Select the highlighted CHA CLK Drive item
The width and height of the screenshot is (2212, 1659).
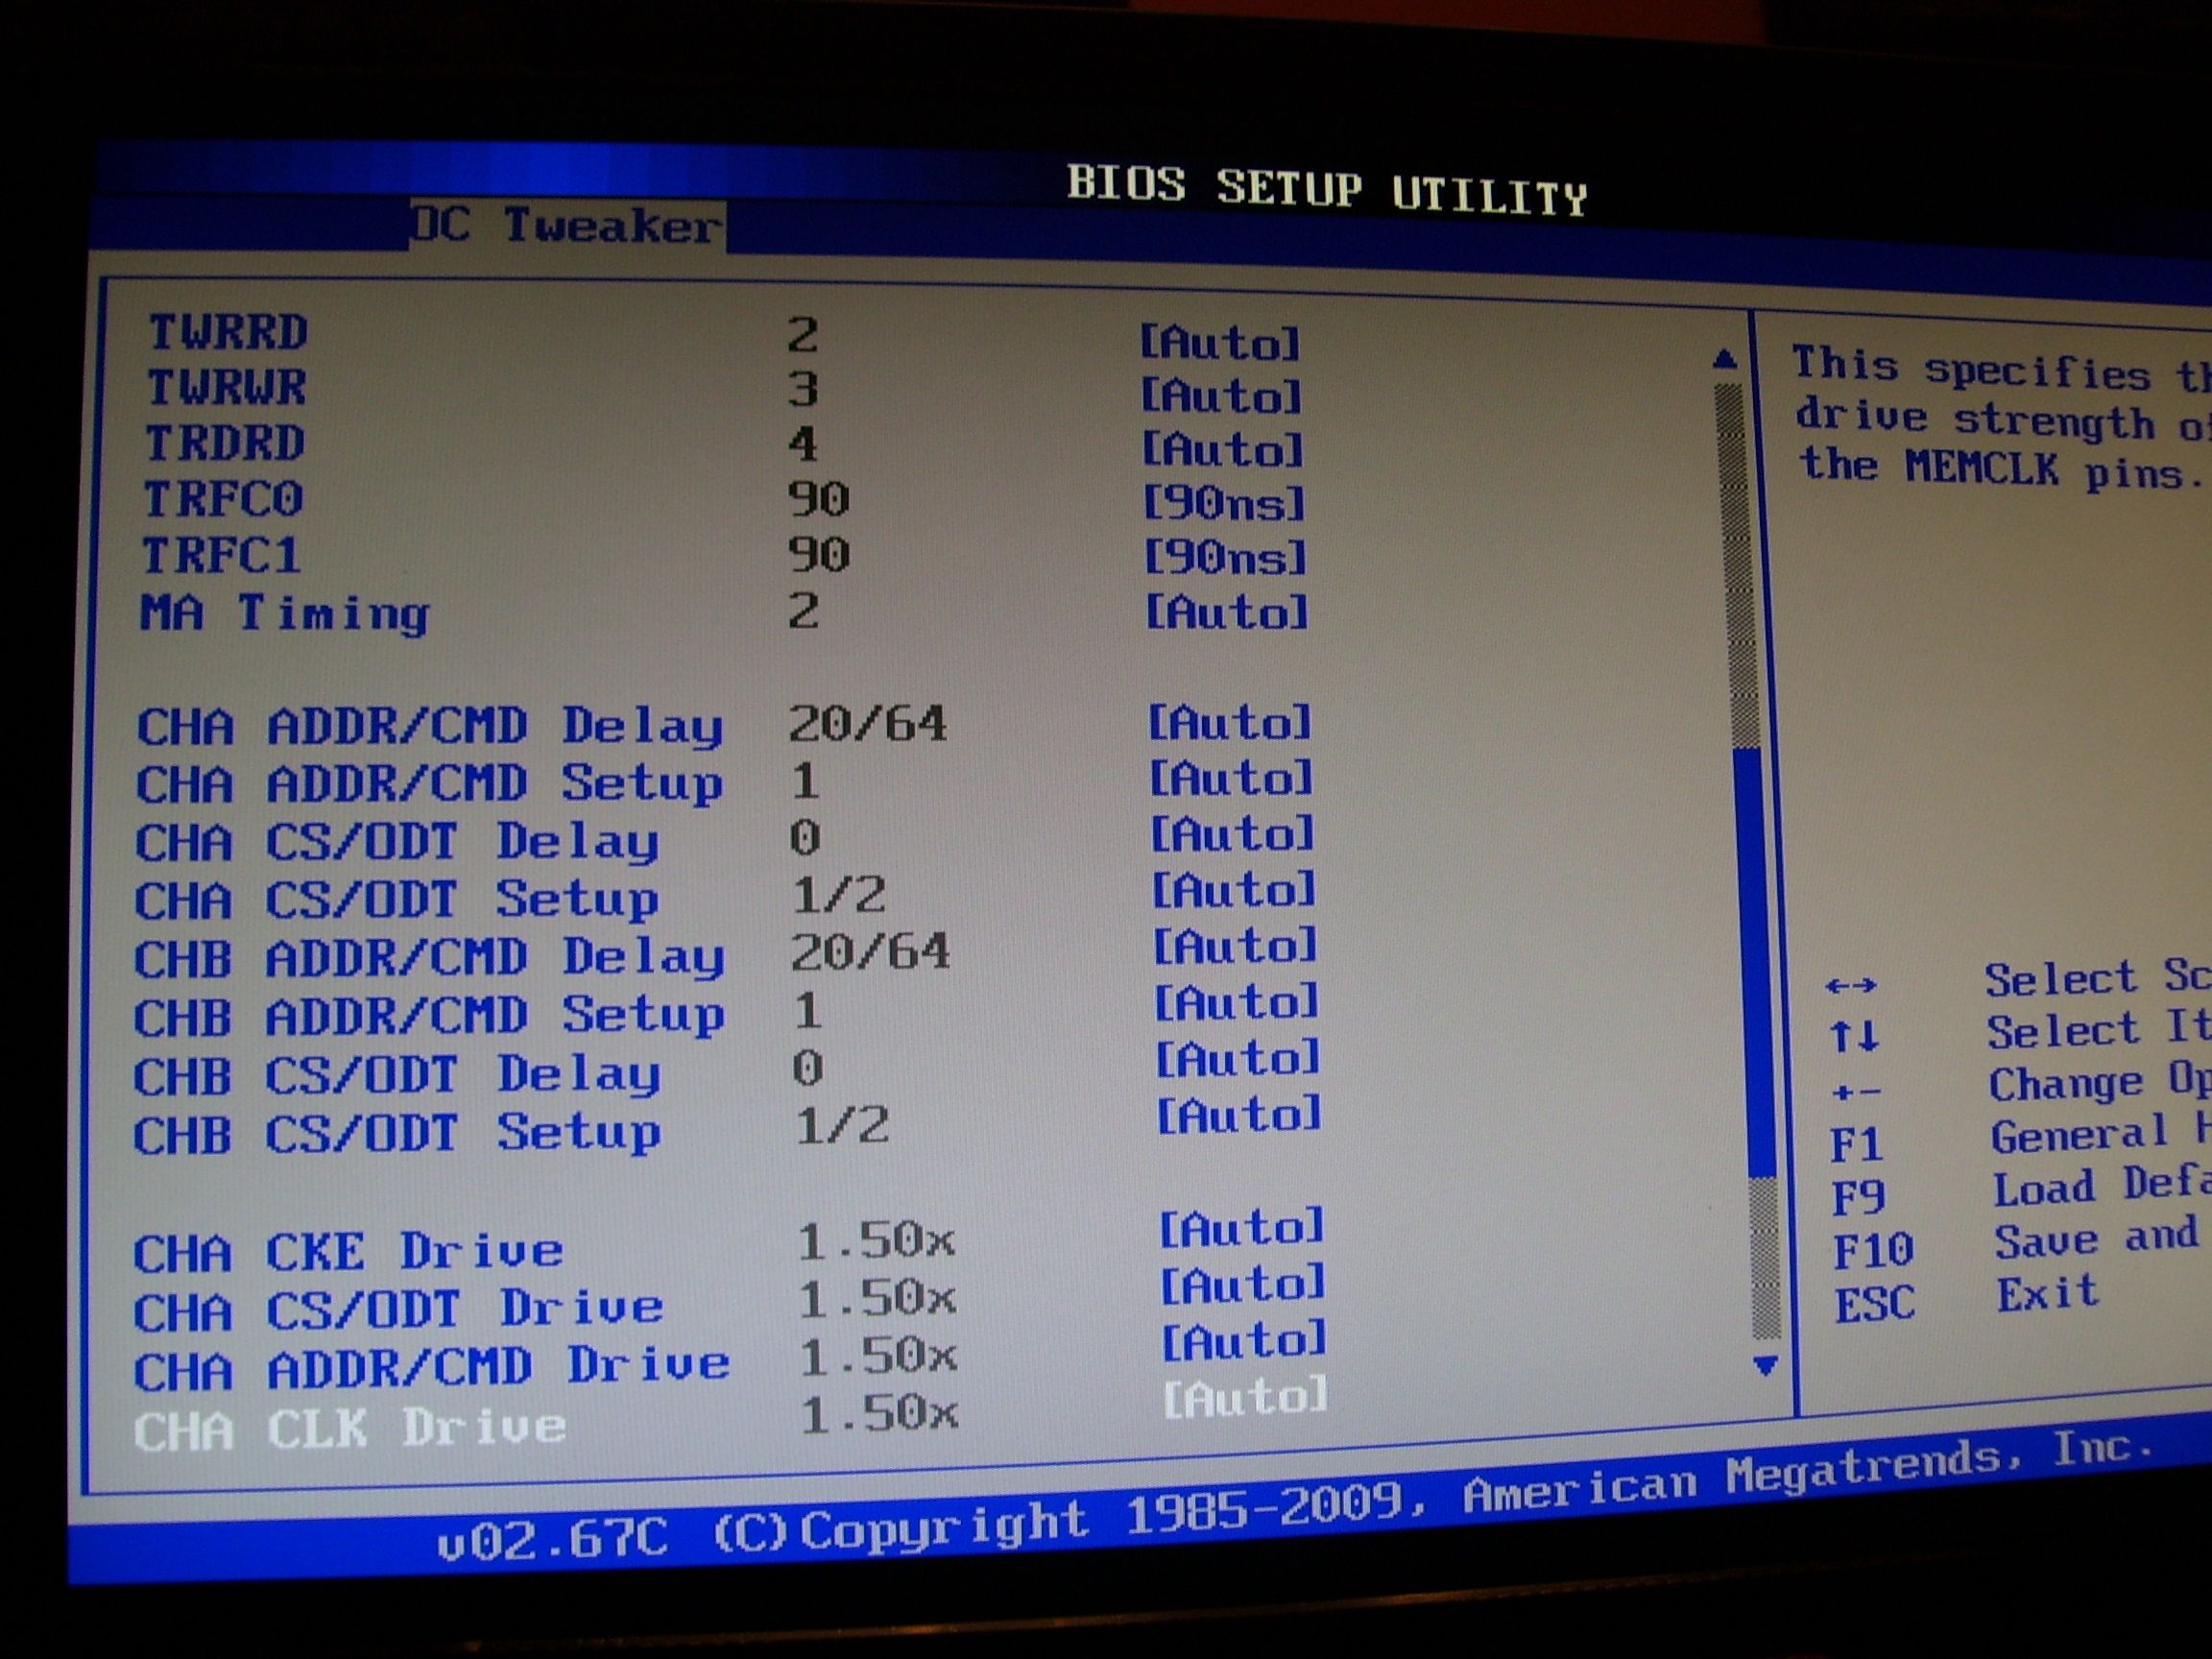point(350,1429)
